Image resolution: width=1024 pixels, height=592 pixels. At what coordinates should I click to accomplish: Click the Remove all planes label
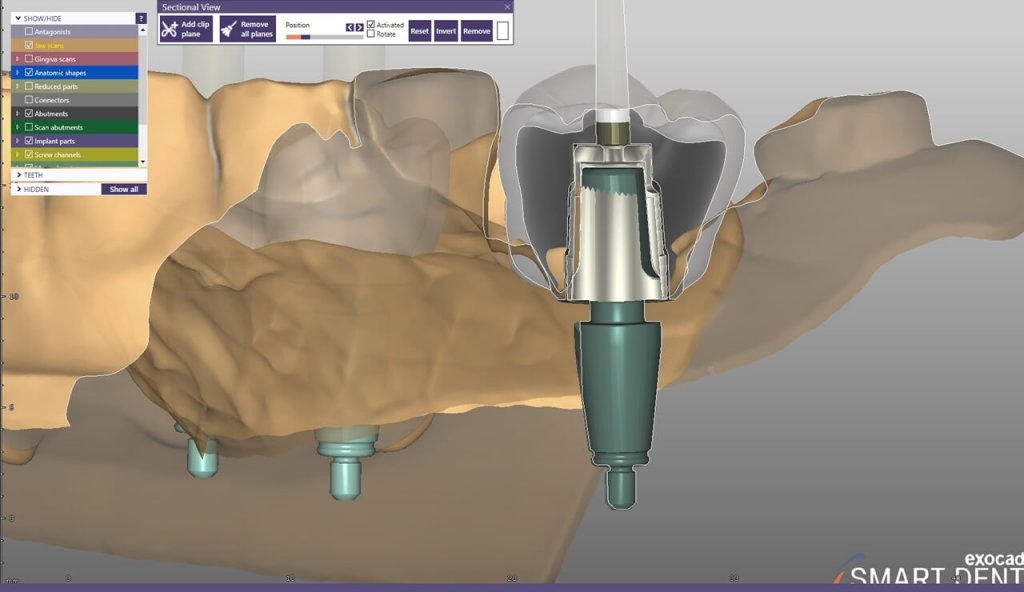pyautogui.click(x=256, y=29)
